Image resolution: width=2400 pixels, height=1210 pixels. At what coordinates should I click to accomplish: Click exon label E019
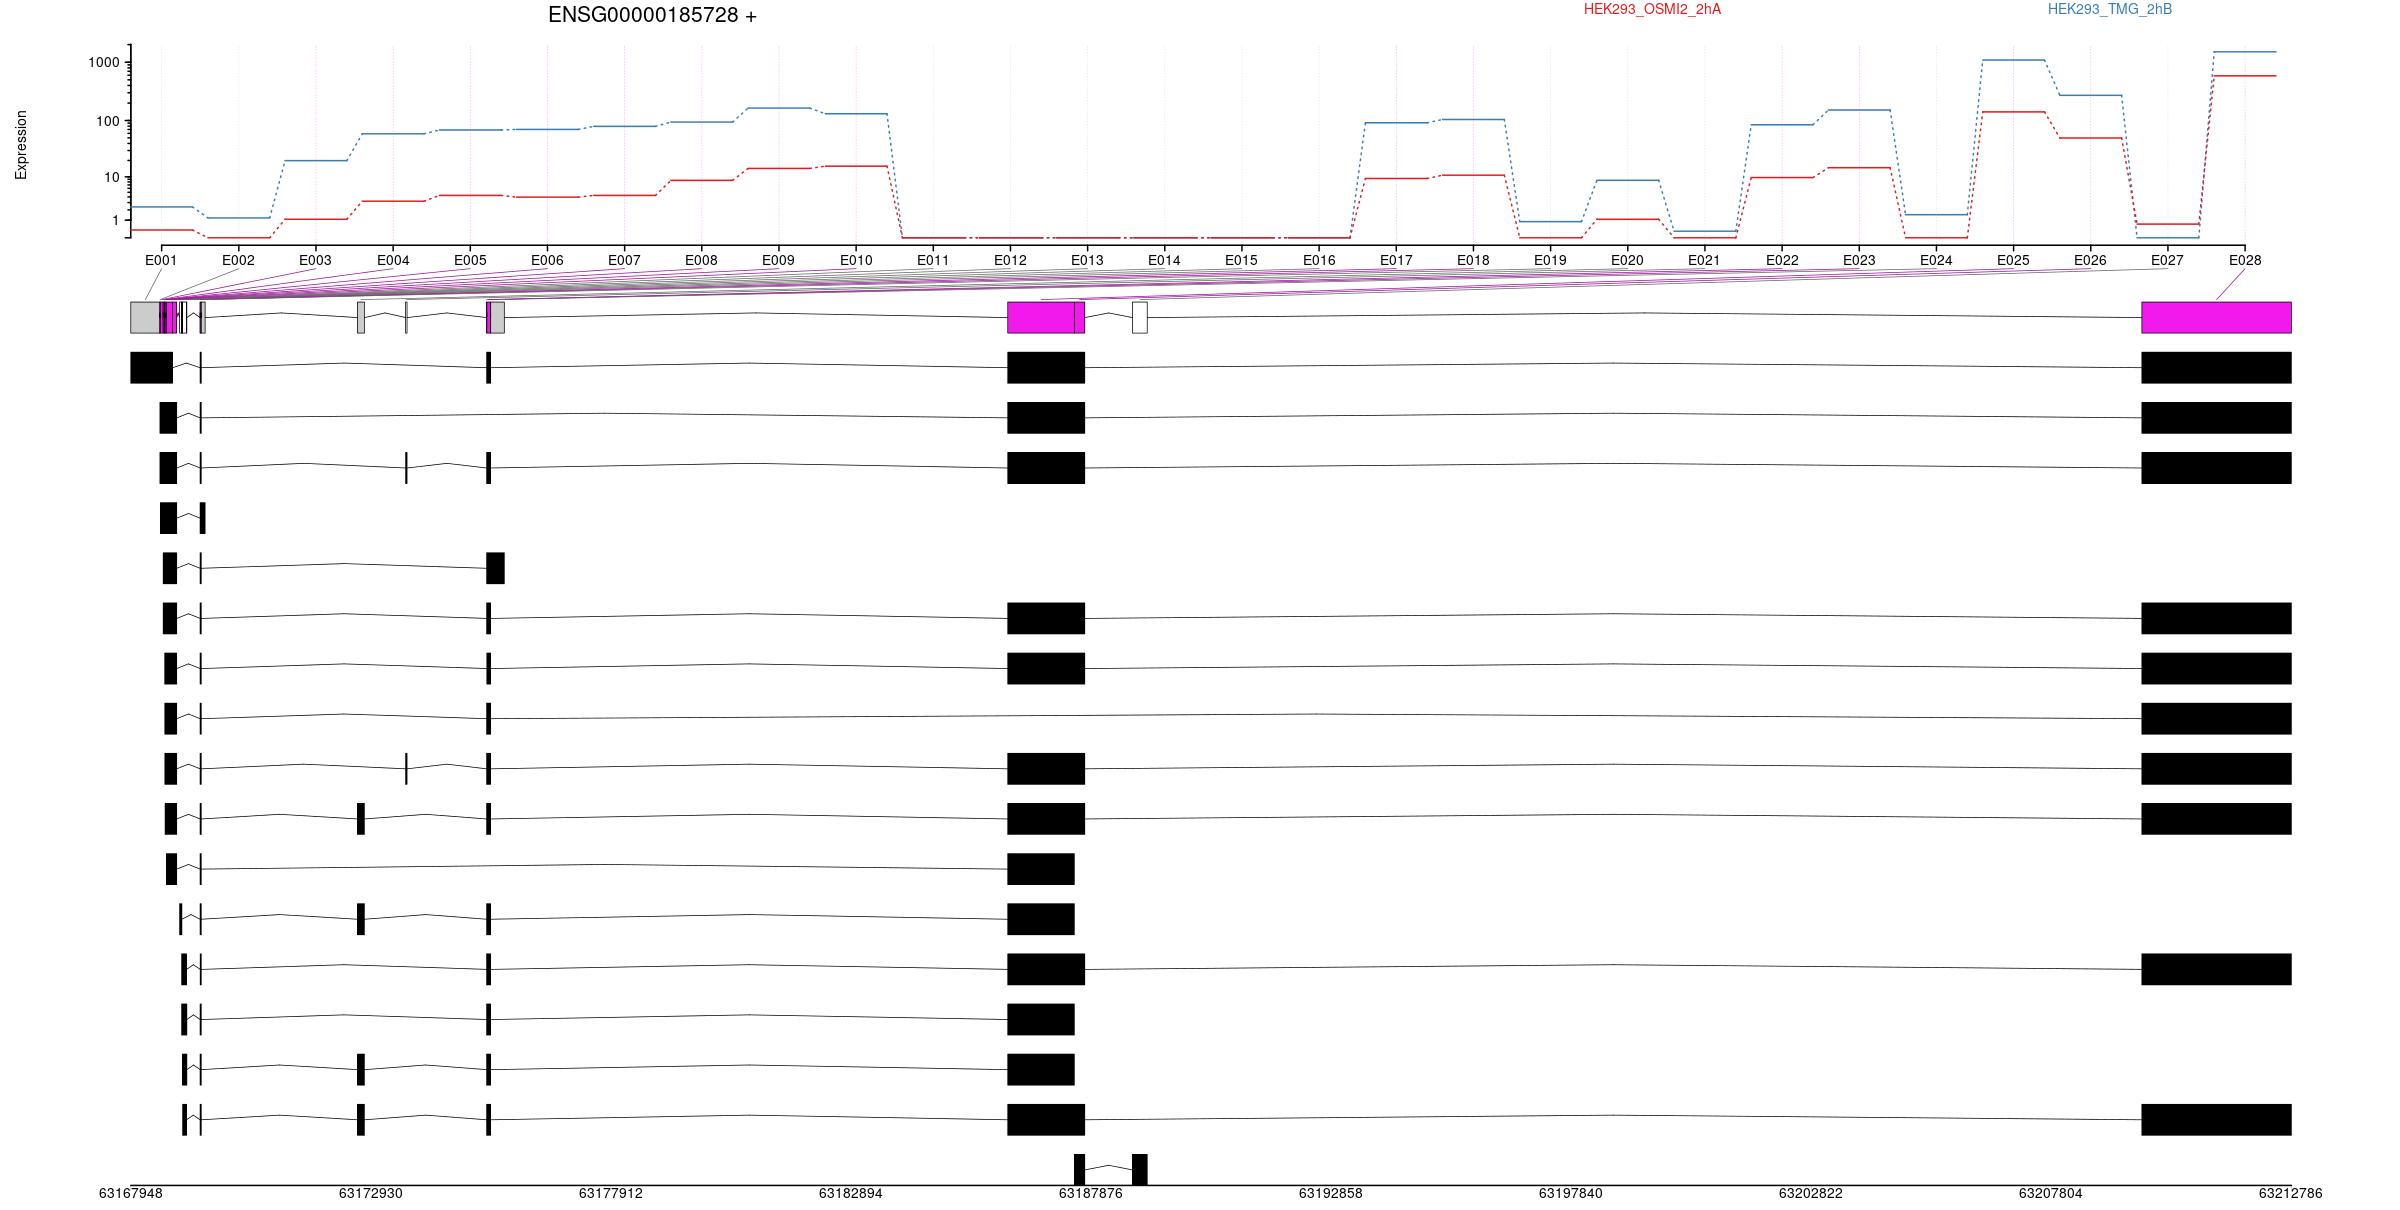(x=1550, y=260)
